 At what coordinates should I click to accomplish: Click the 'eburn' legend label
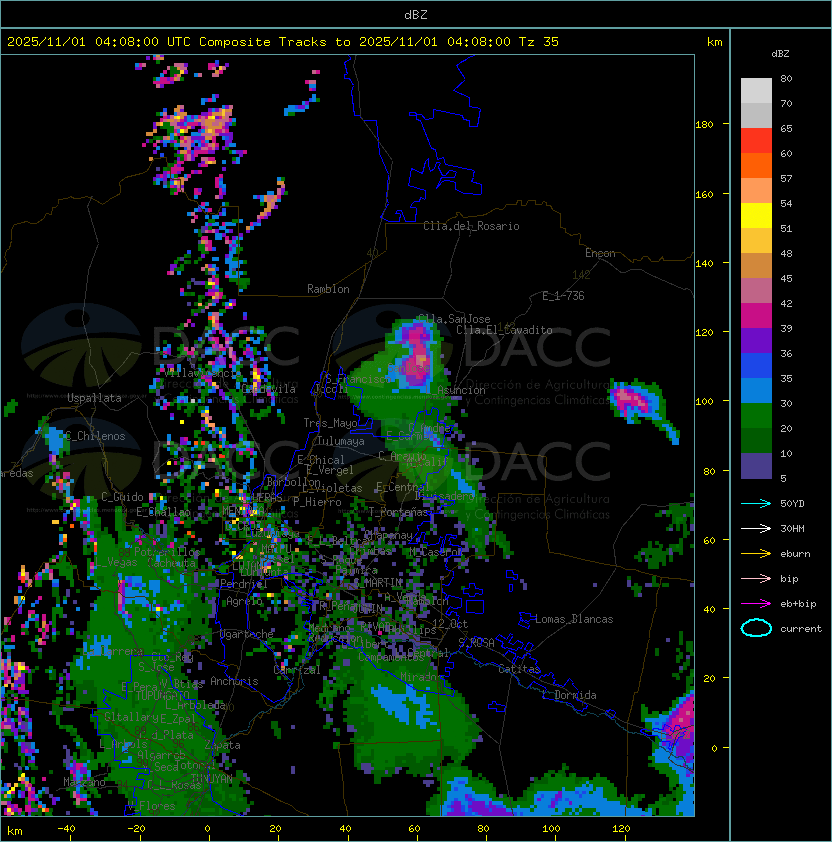795,554
